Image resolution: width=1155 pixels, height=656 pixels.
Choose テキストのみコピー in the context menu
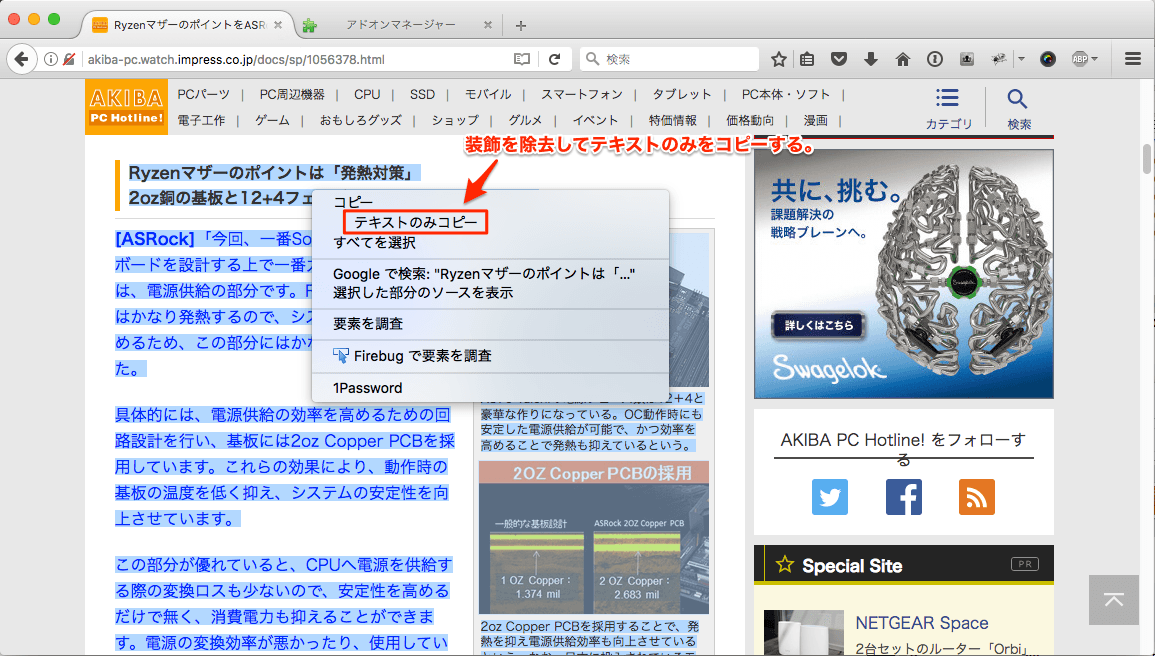(490, 222)
